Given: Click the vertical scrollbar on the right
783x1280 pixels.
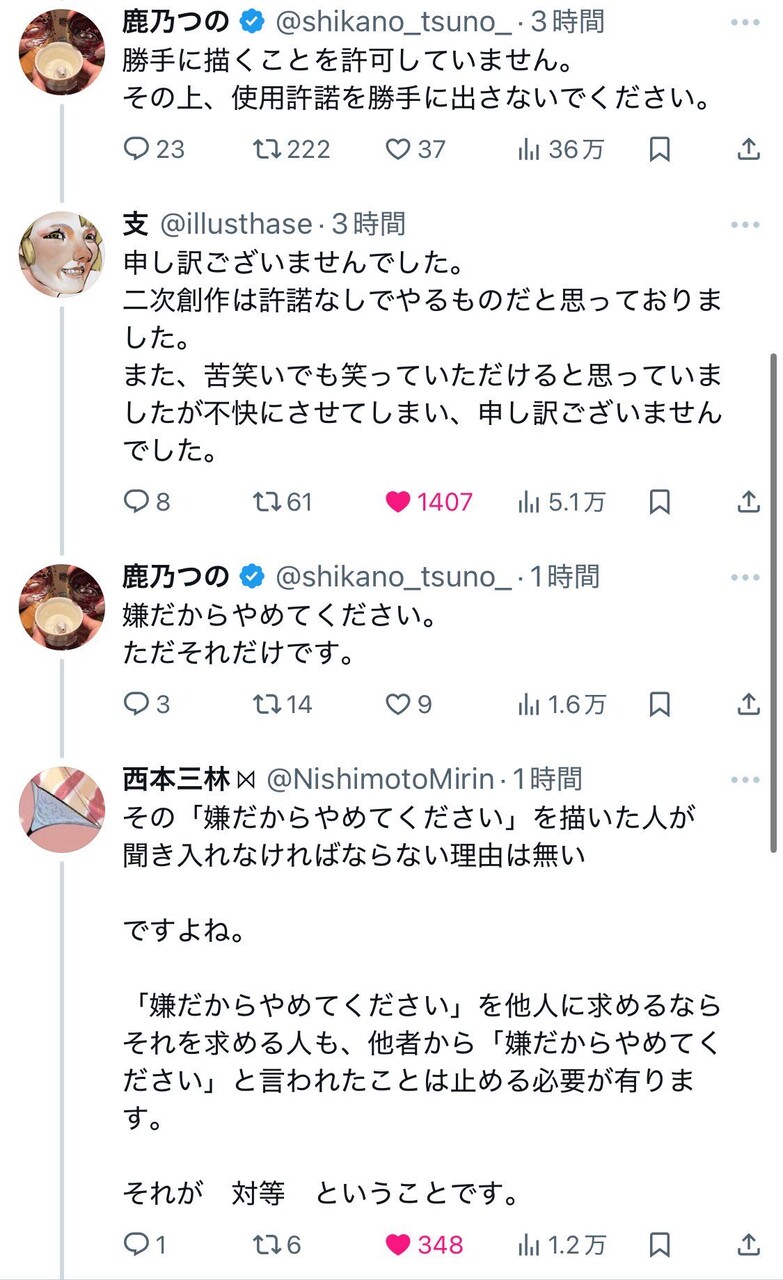Looking at the screenshot, I should (x=773, y=600).
